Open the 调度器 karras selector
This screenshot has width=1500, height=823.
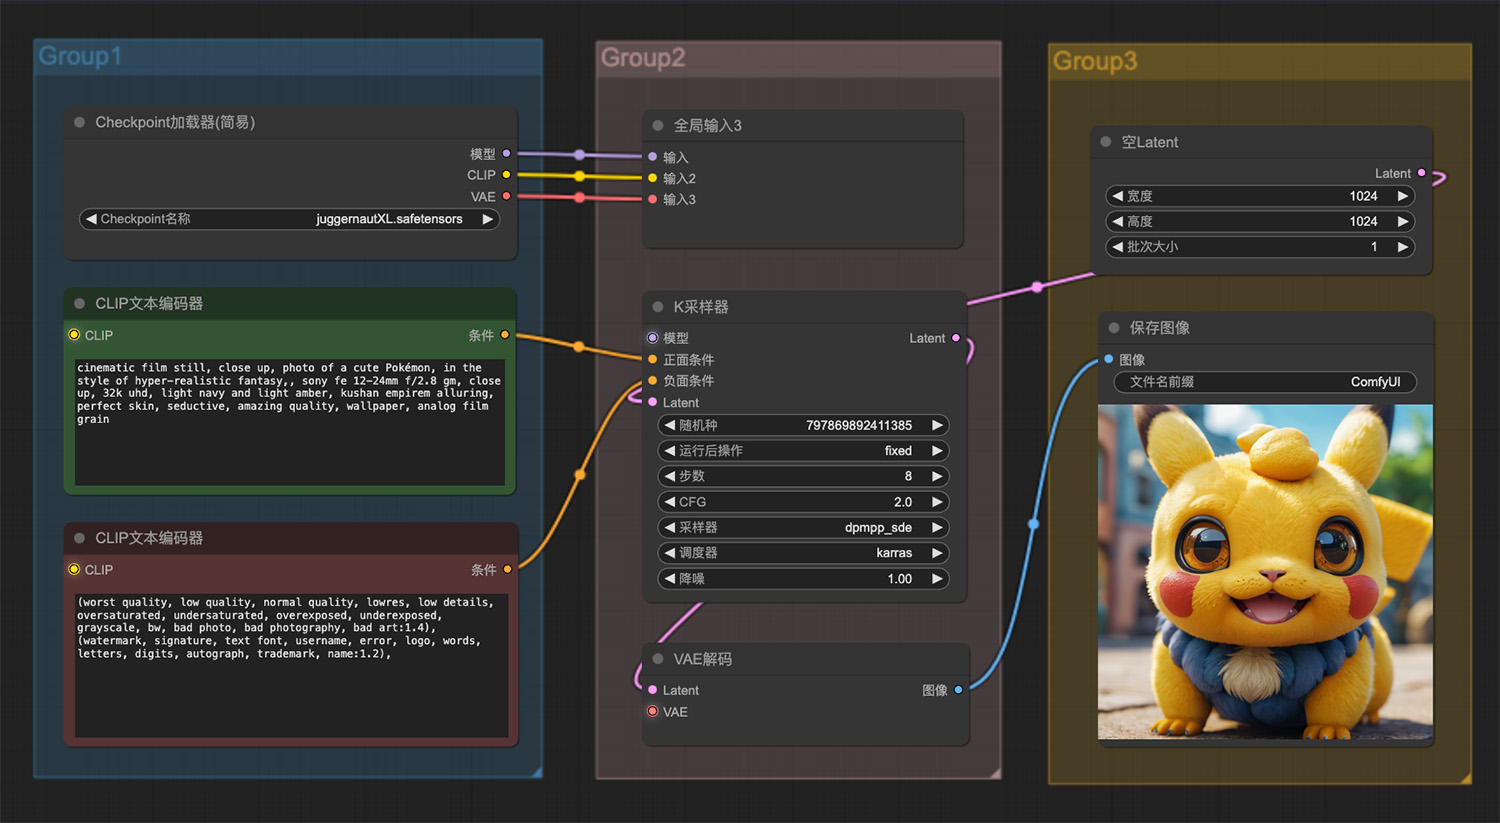(803, 553)
